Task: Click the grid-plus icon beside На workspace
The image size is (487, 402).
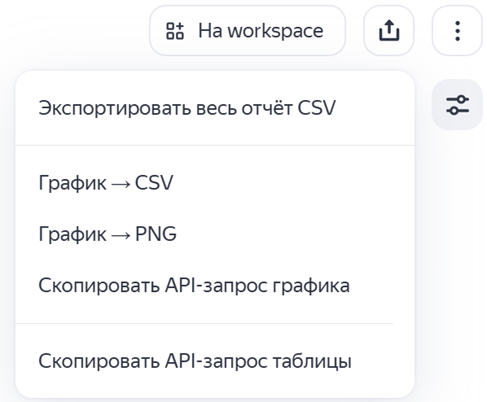Action: [175, 31]
